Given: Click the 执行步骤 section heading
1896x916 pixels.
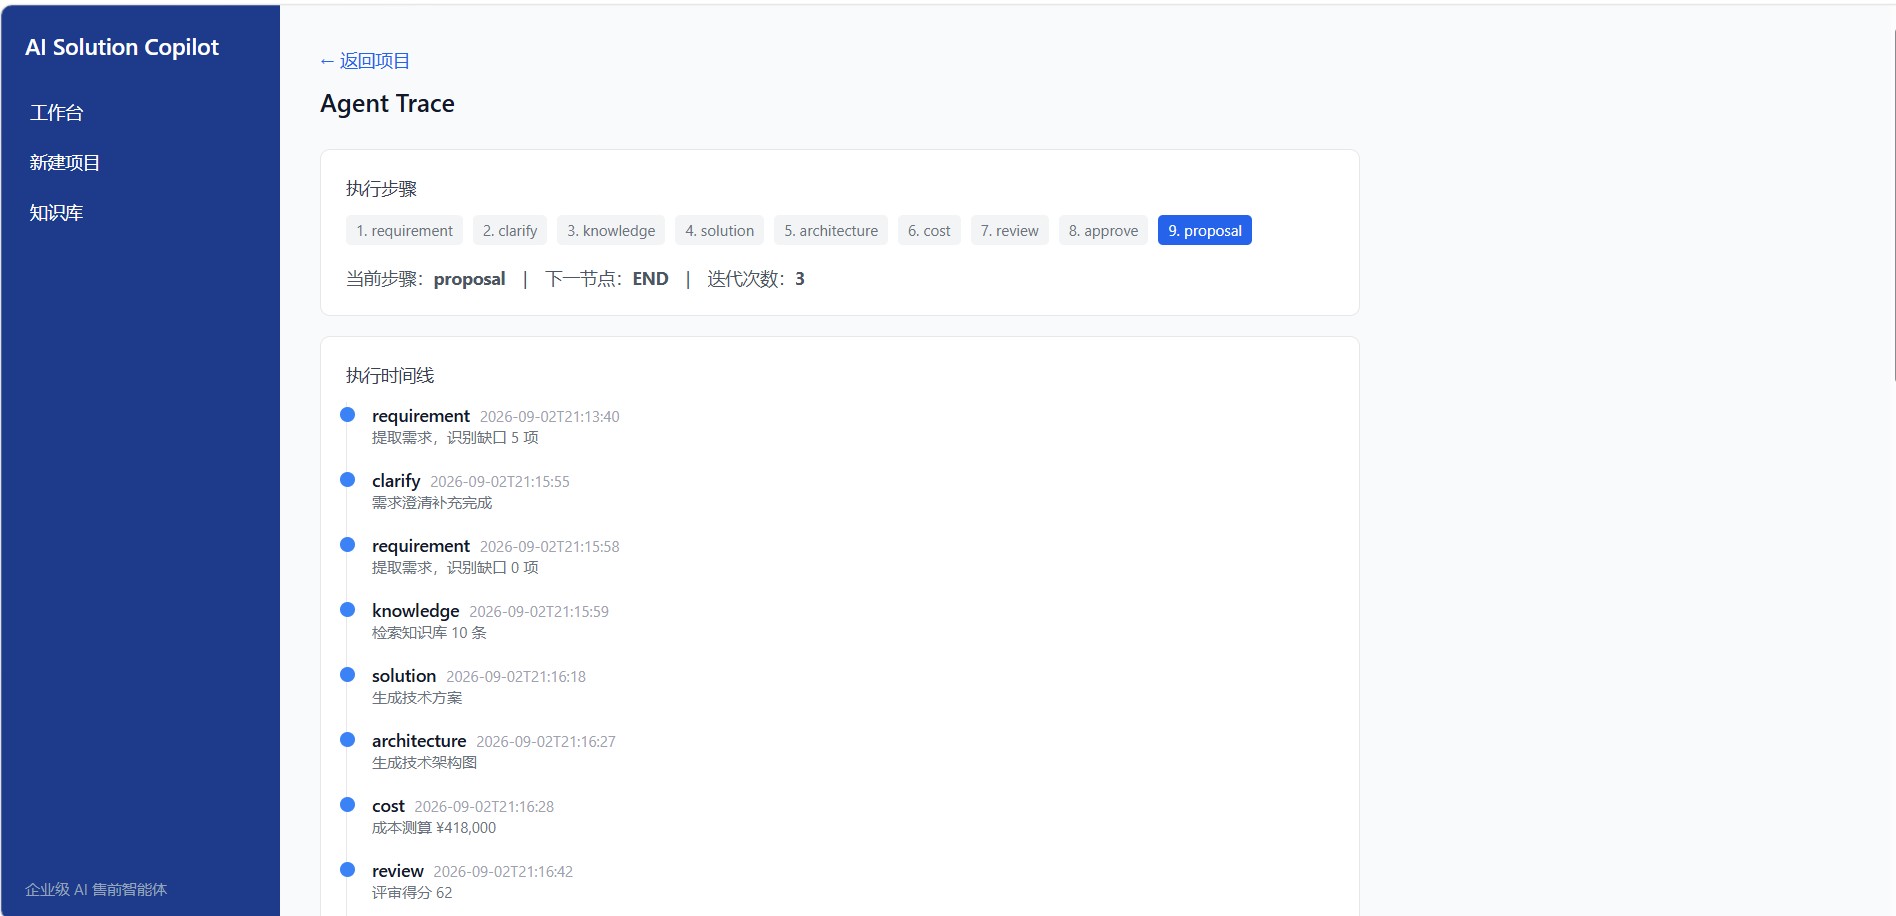Looking at the screenshot, I should tap(381, 189).
